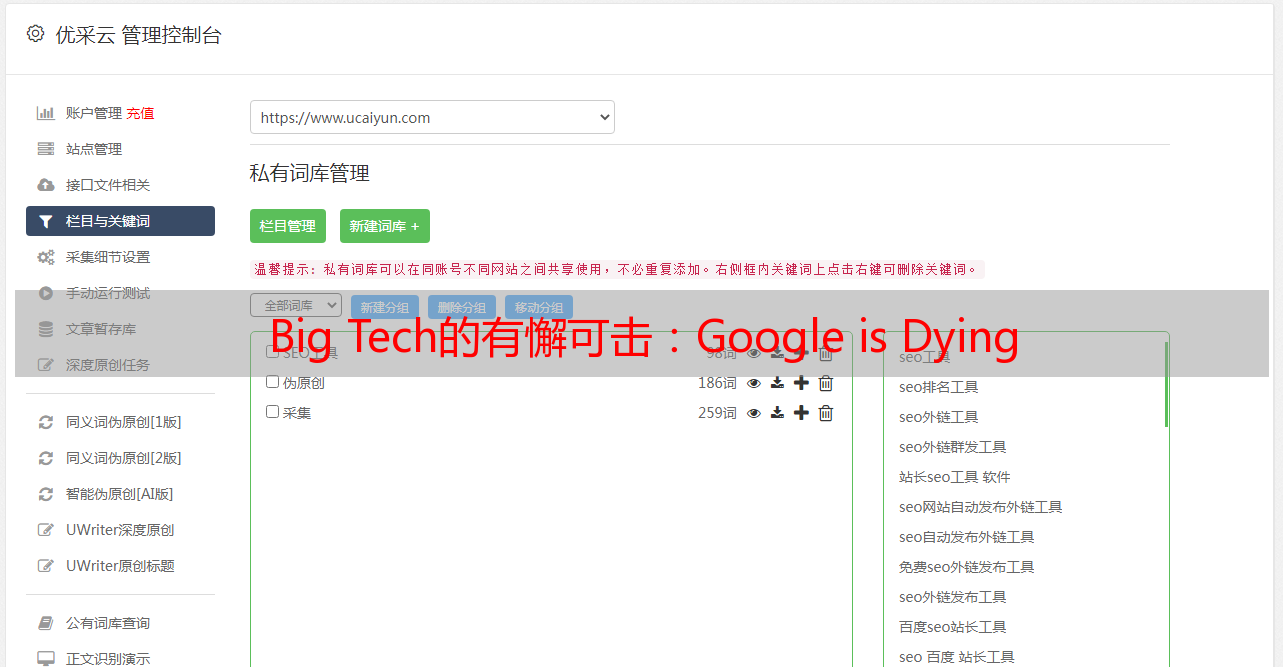The width and height of the screenshot is (1283, 667).
Task: Click the eye icon for 伪原创 library
Action: pos(754,383)
